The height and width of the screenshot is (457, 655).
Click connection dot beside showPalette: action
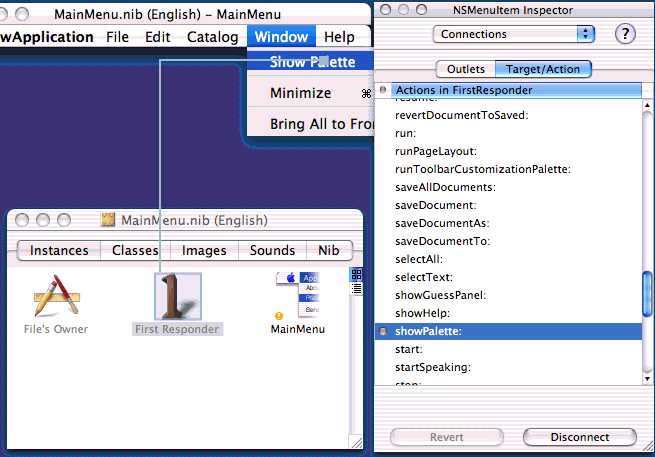pos(383,331)
